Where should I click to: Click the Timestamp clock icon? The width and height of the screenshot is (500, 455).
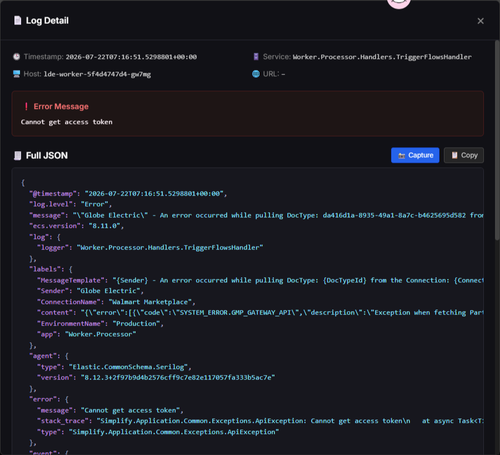16,57
